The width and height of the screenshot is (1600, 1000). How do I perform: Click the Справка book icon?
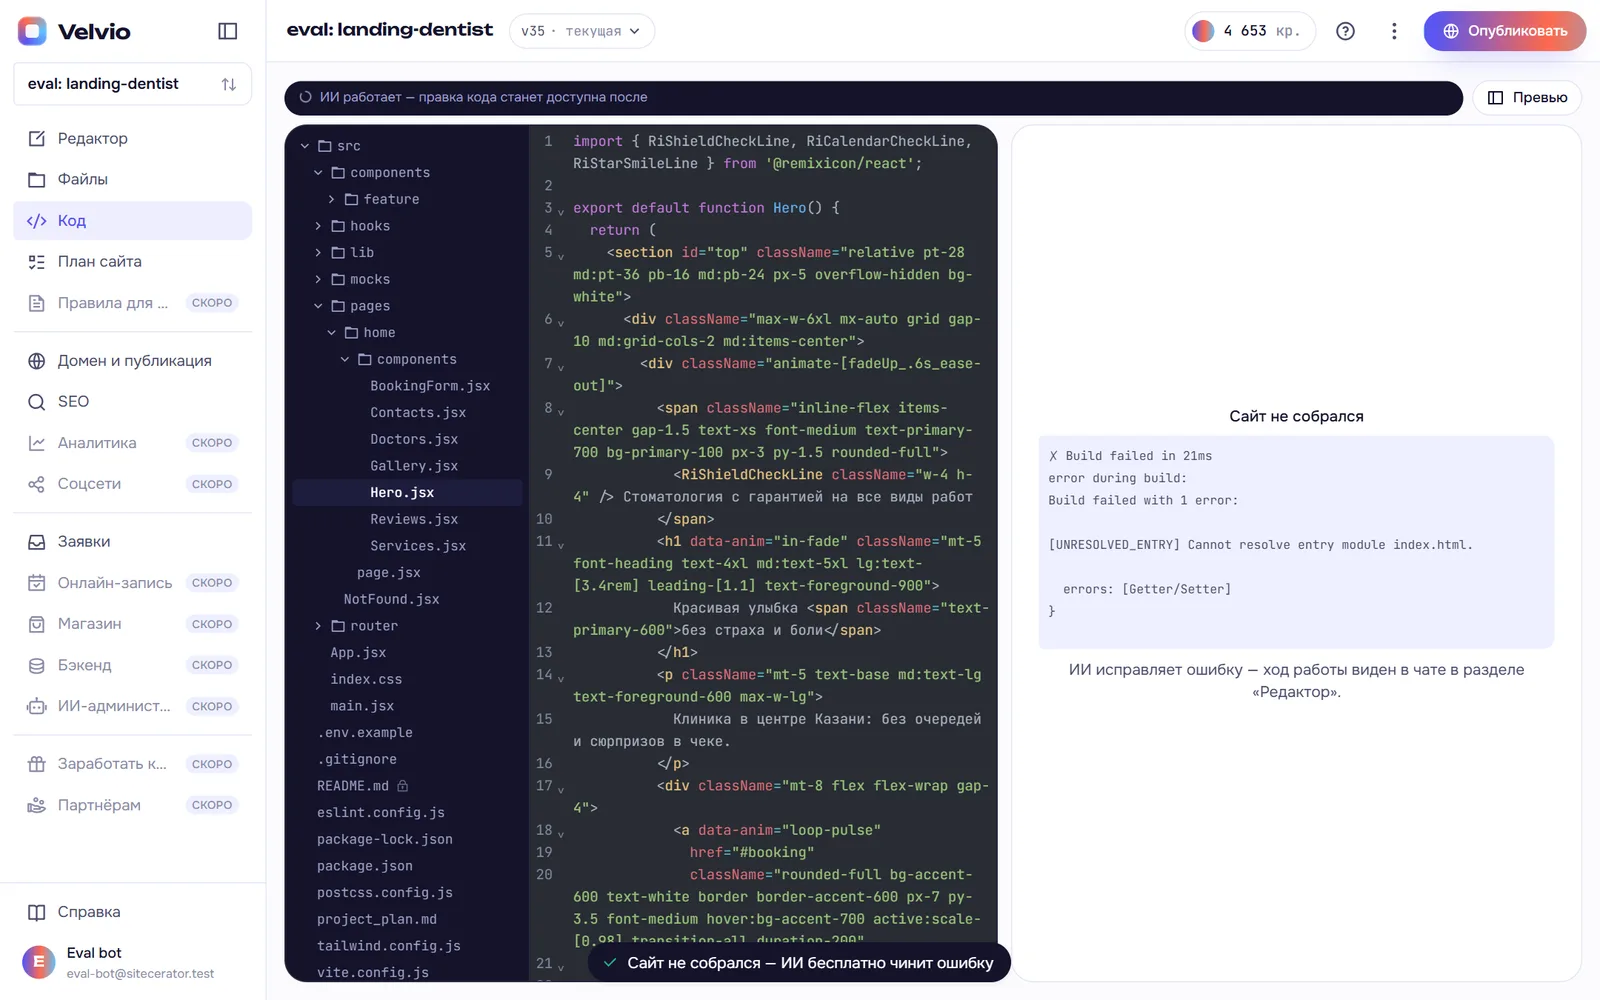pos(37,912)
